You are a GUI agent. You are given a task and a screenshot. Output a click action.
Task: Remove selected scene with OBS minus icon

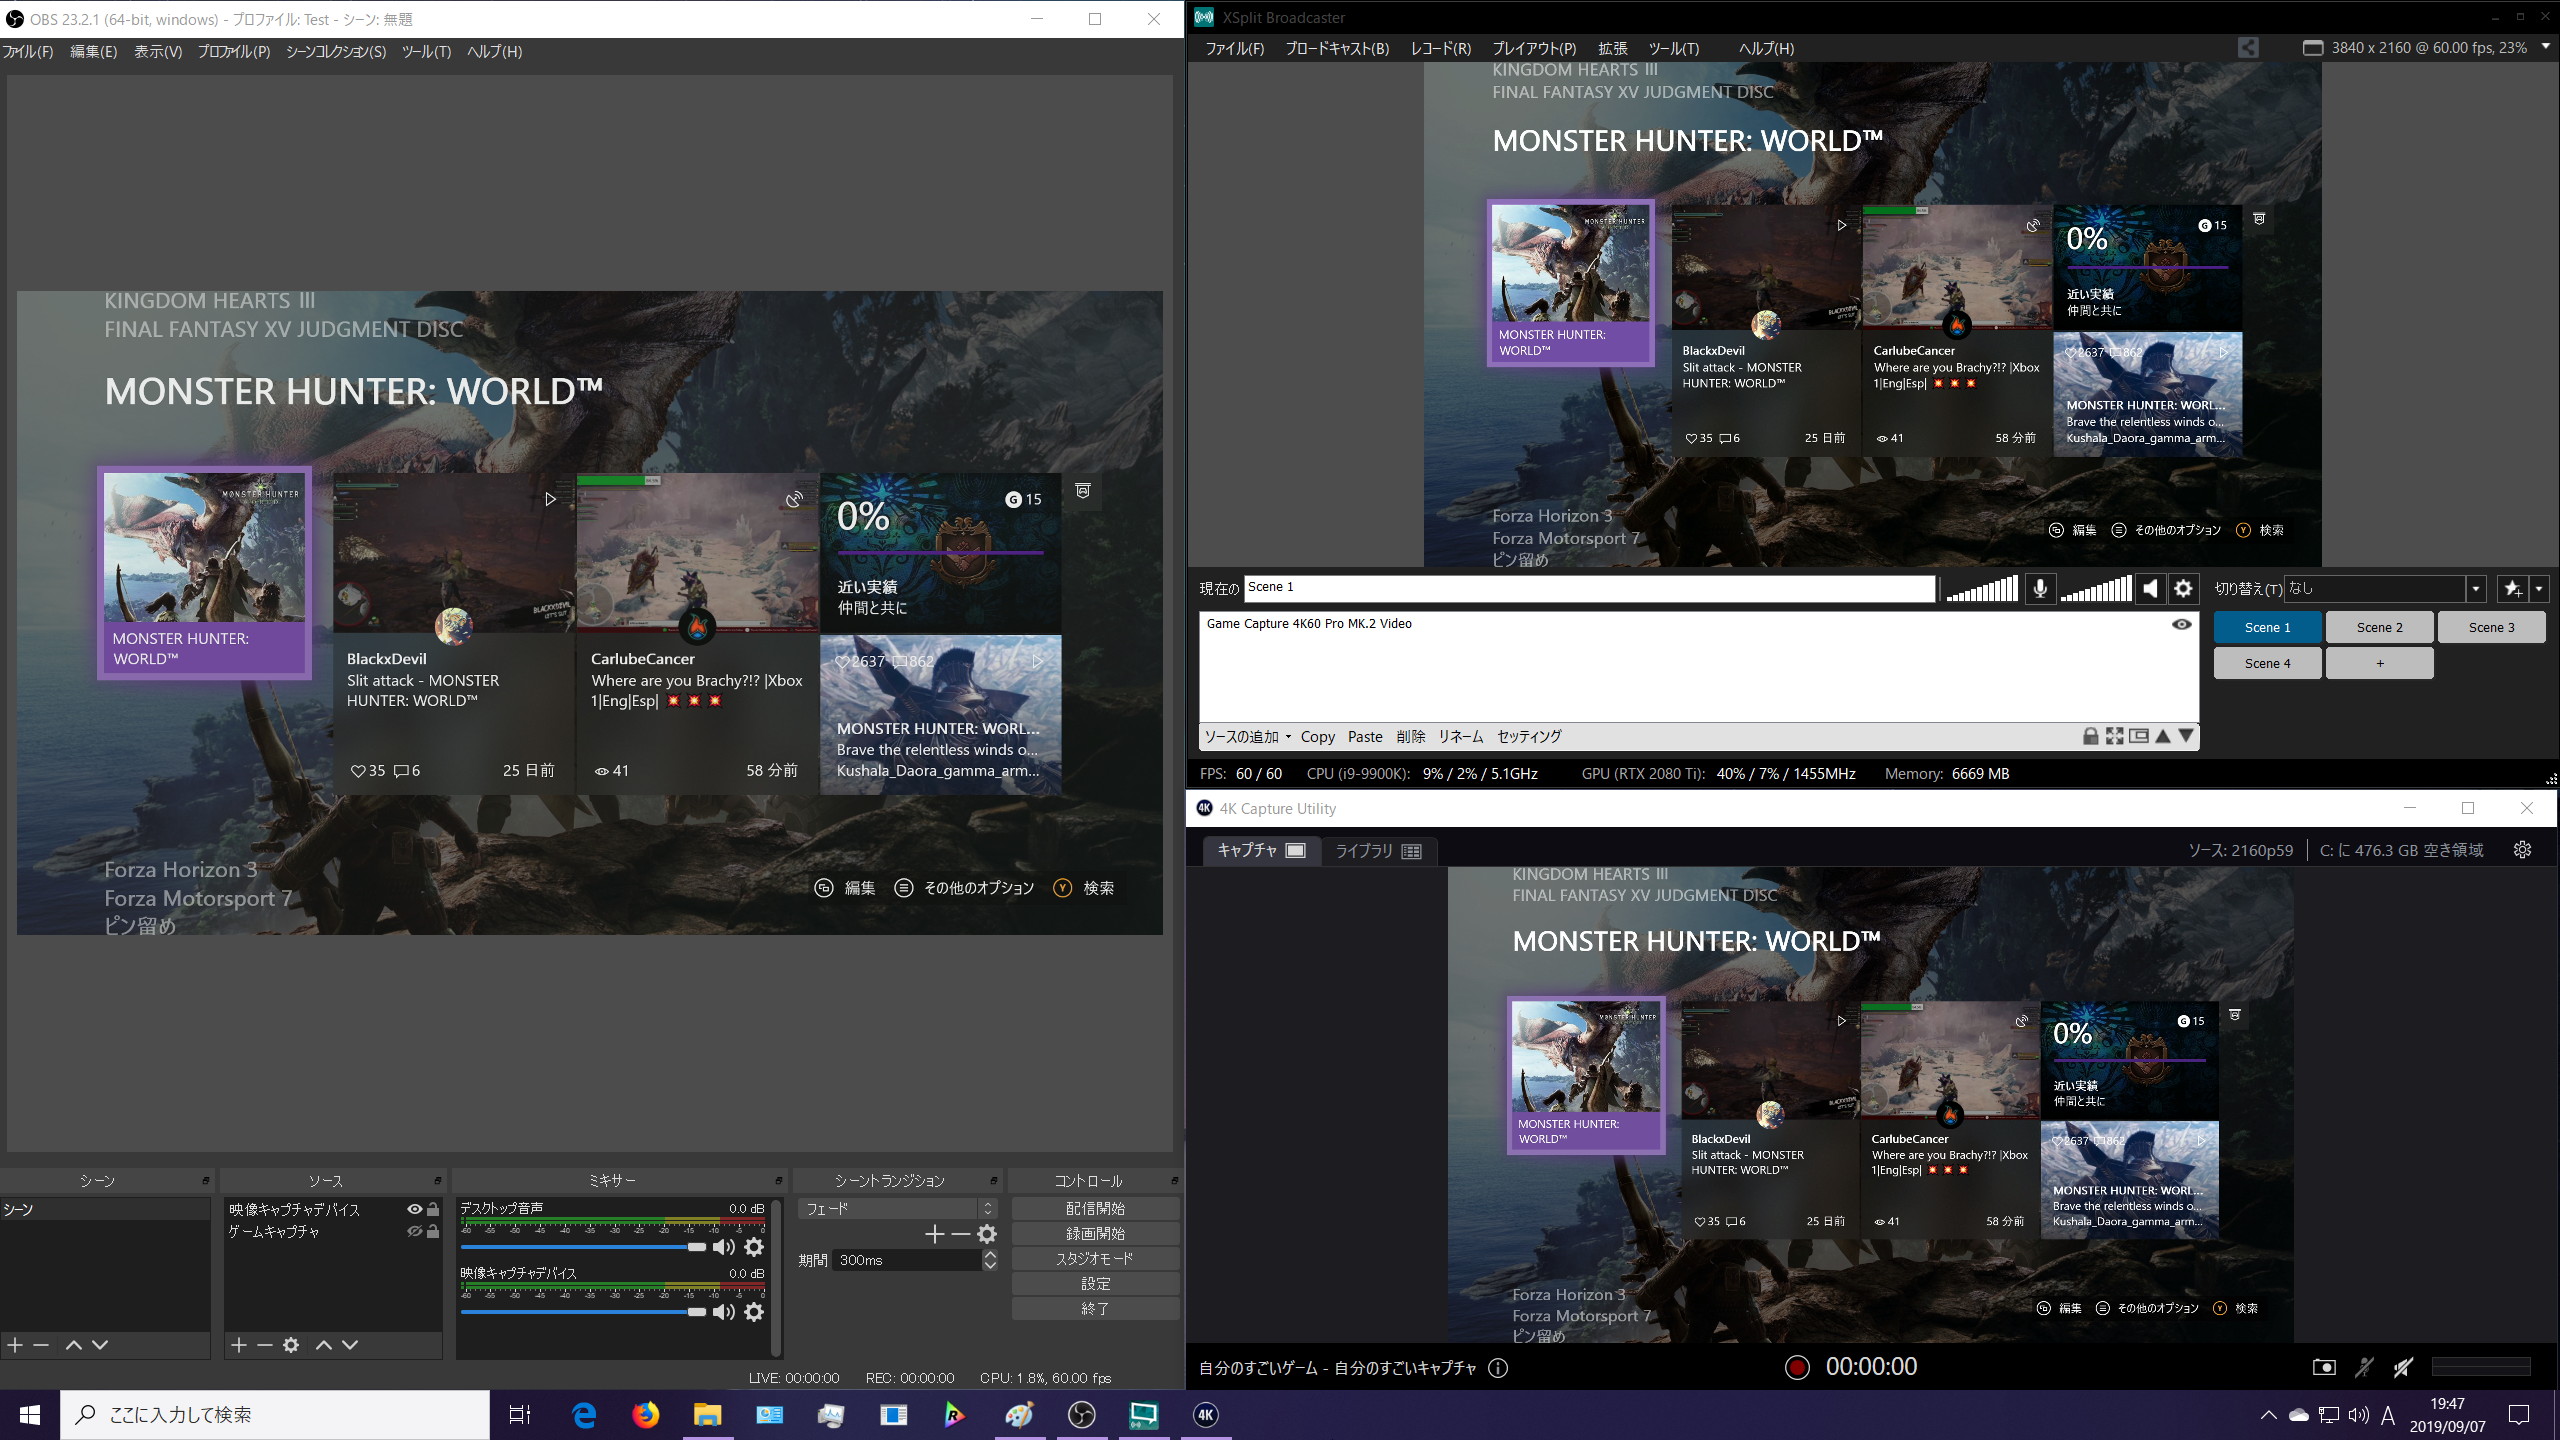(41, 1345)
